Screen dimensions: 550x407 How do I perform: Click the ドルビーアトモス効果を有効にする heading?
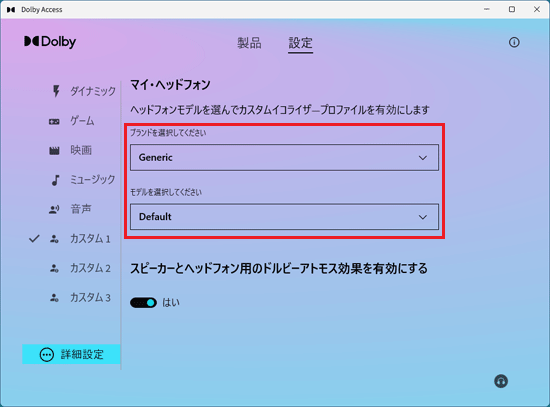click(x=279, y=269)
